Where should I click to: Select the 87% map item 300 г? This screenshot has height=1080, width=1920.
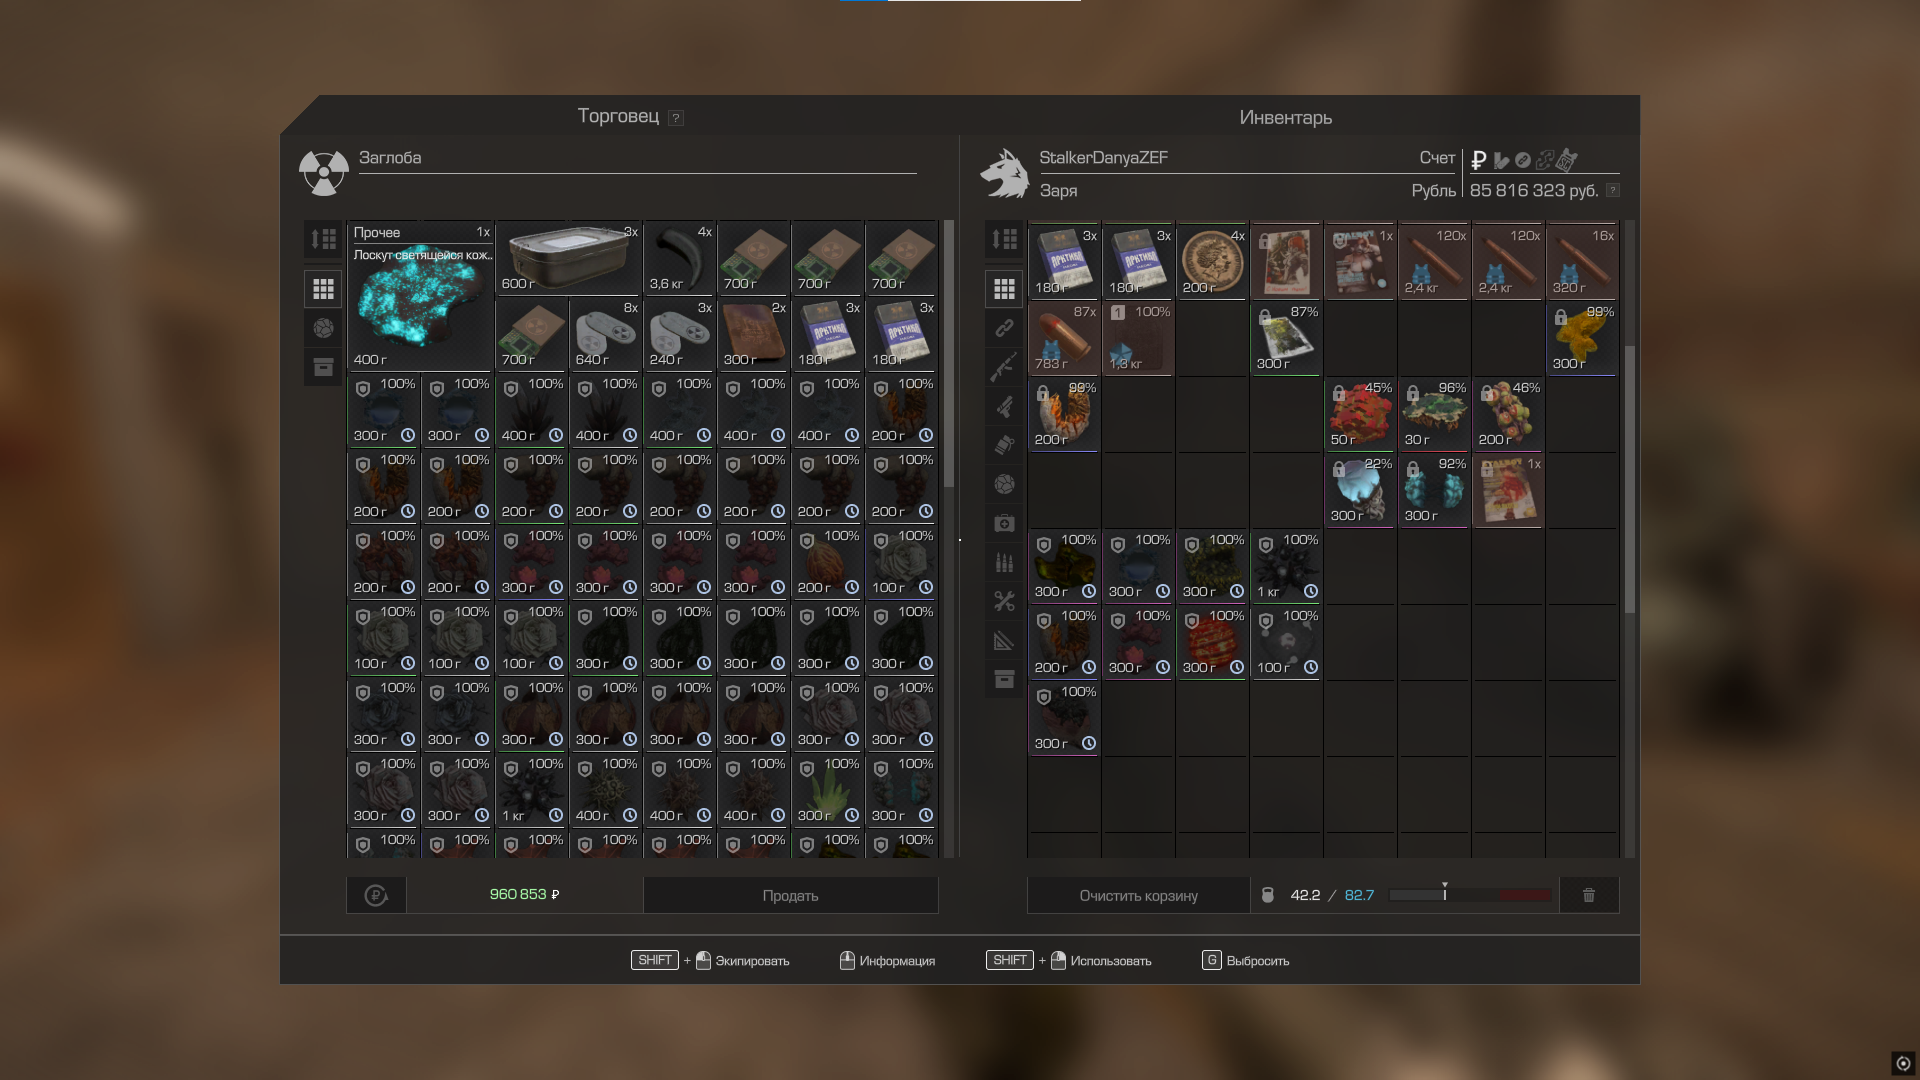[x=1286, y=338]
